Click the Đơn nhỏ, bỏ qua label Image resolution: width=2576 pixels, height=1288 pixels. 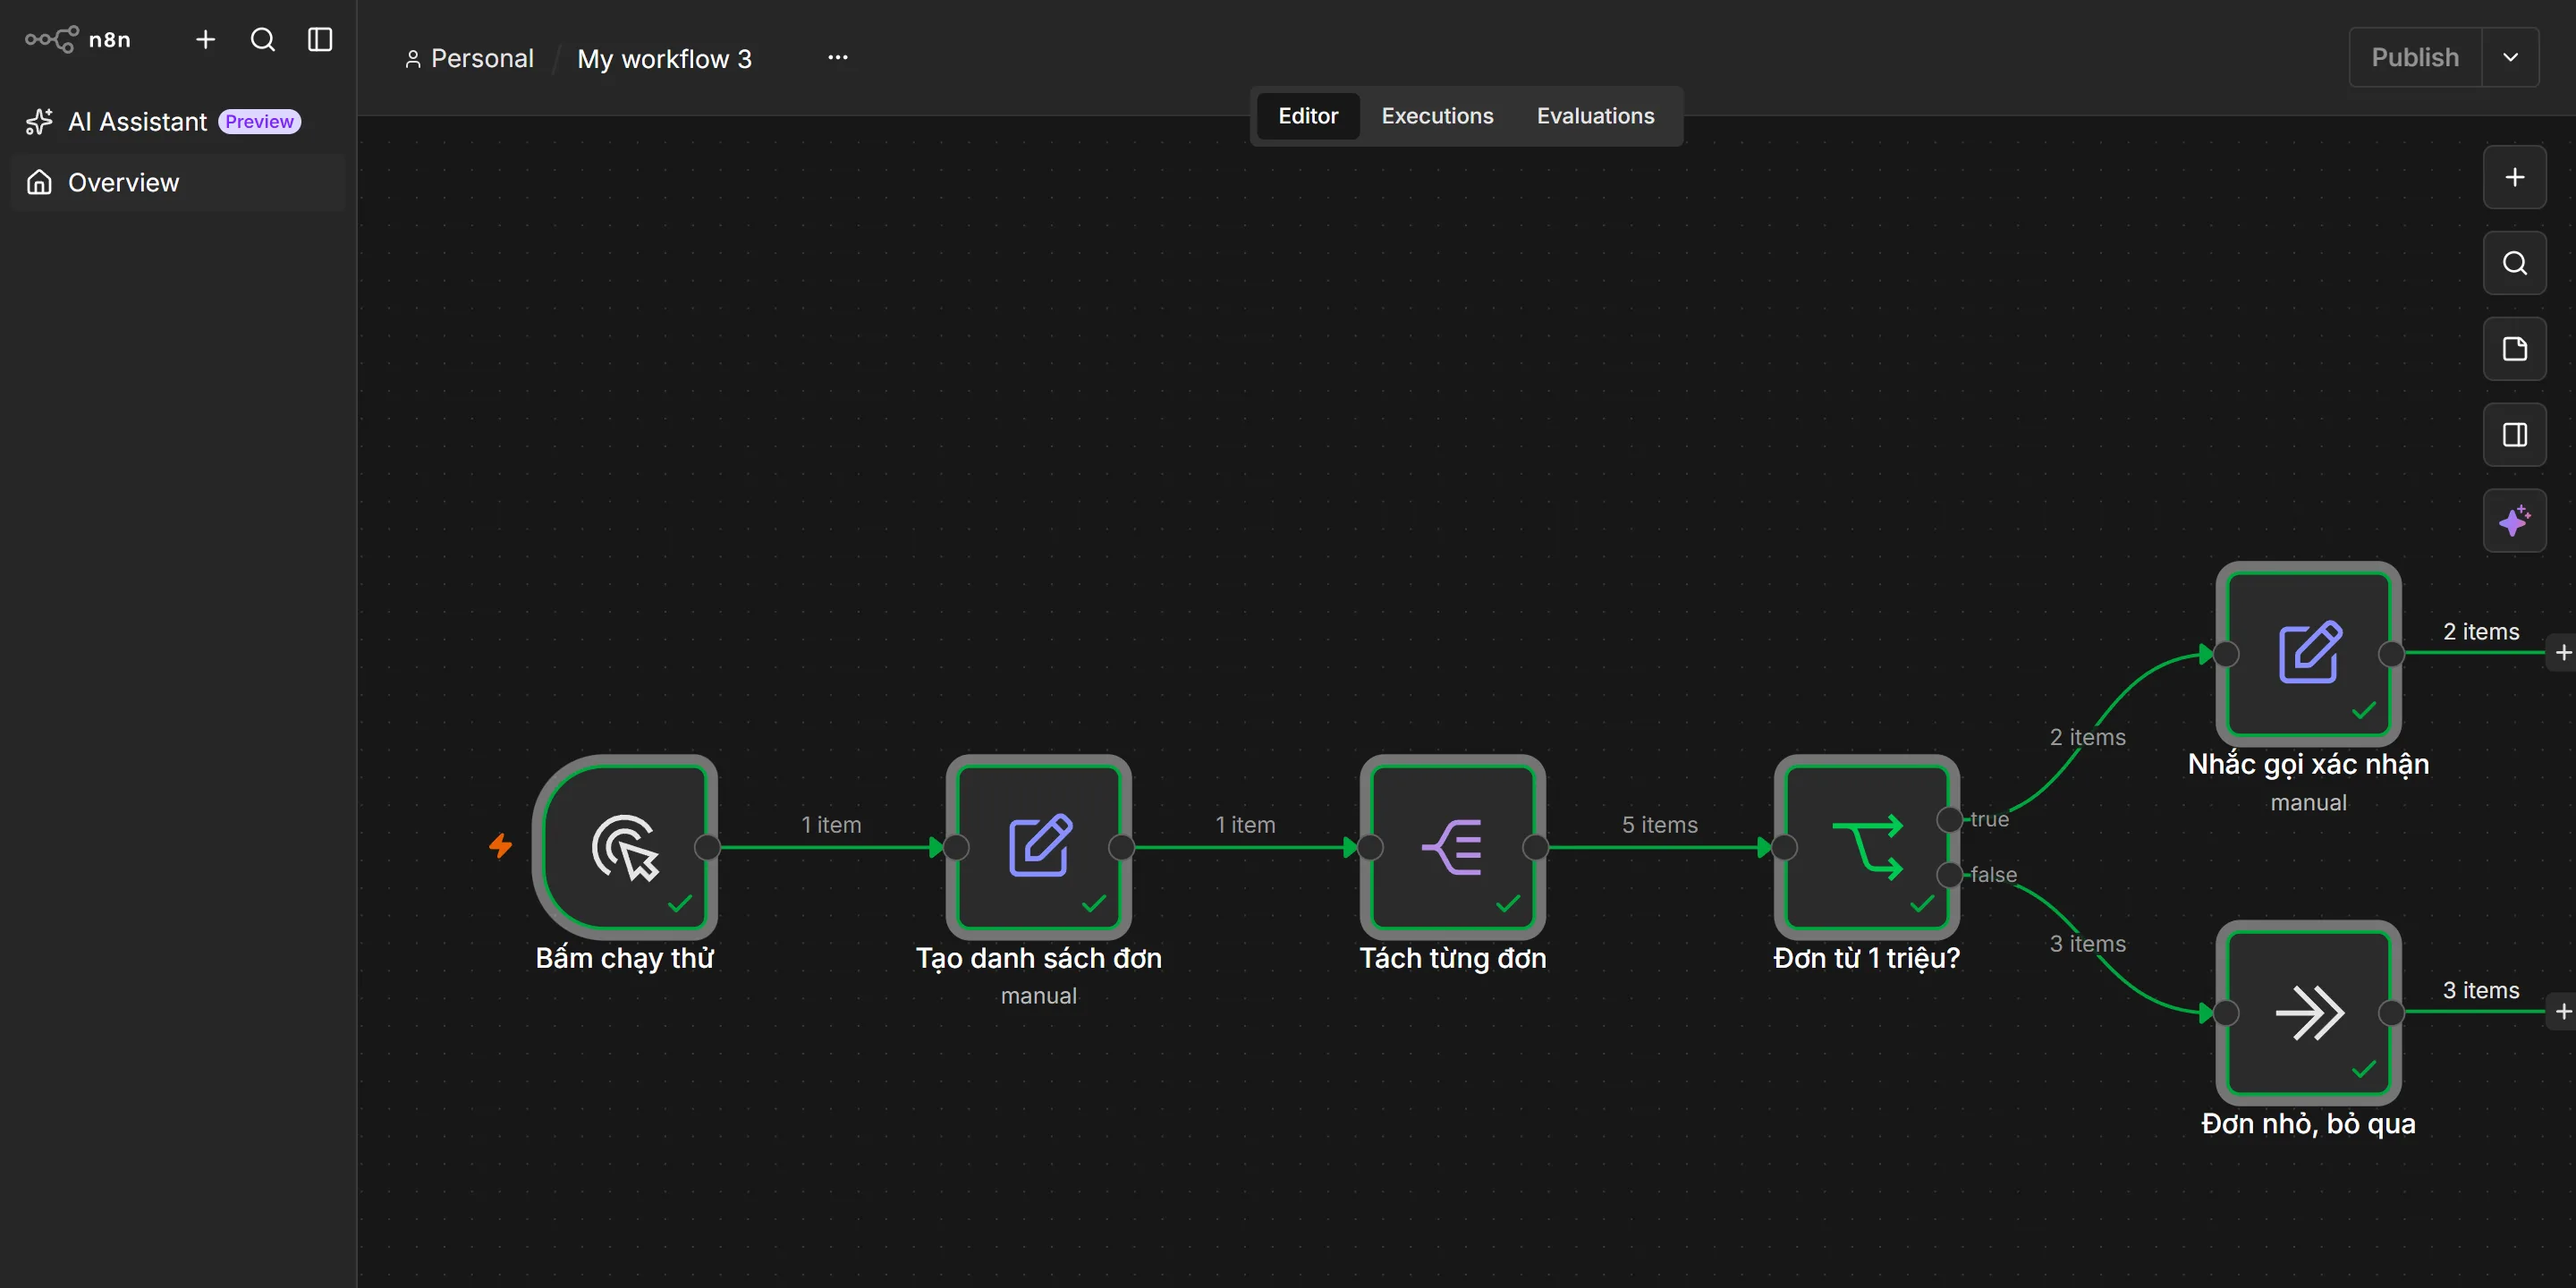[2308, 1124]
